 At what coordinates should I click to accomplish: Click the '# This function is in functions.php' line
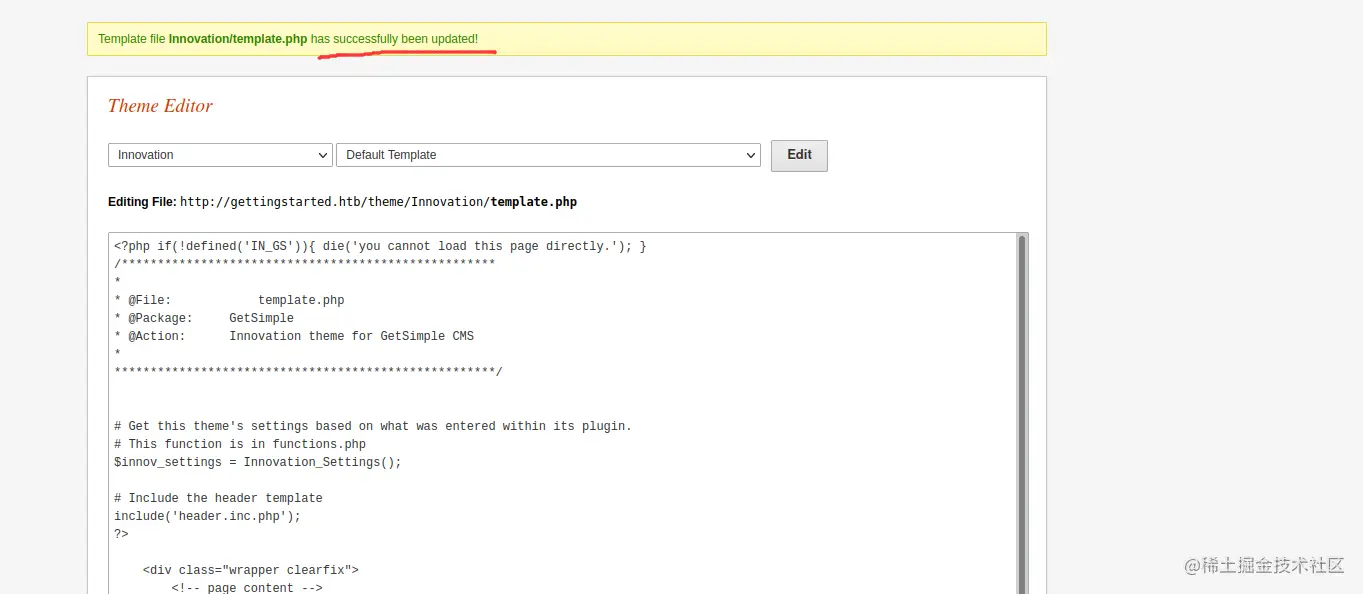240,444
